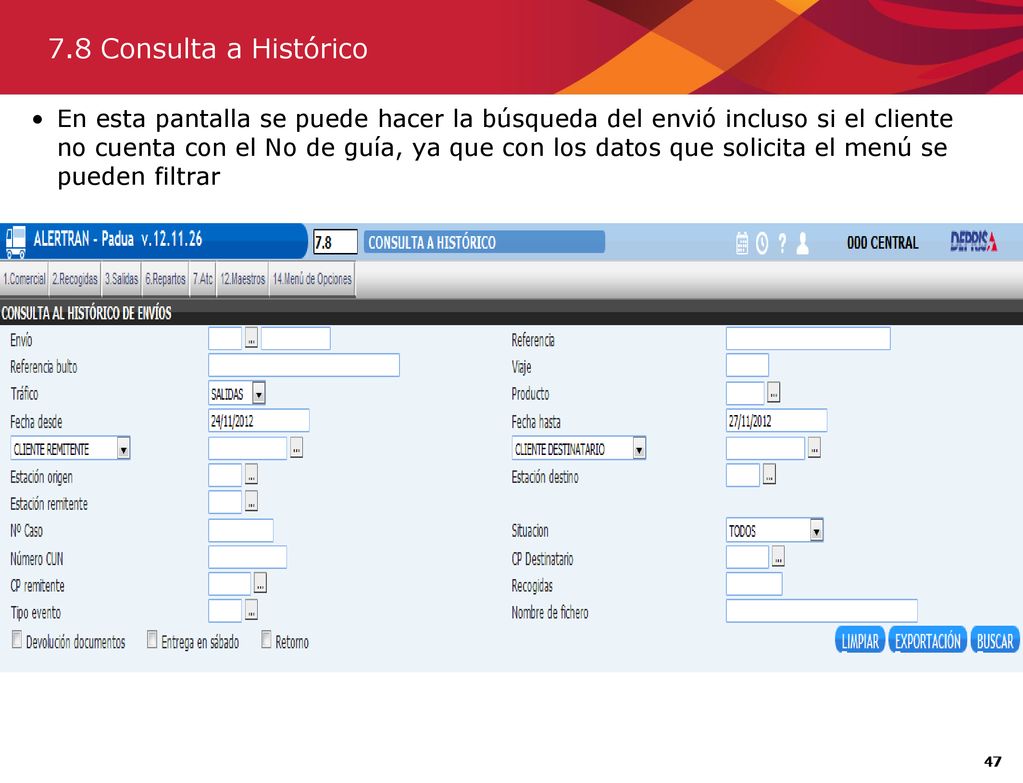Viewport: 1023px width, 783px height.
Task: Open lookup button next to Producto field
Action: tap(773, 392)
